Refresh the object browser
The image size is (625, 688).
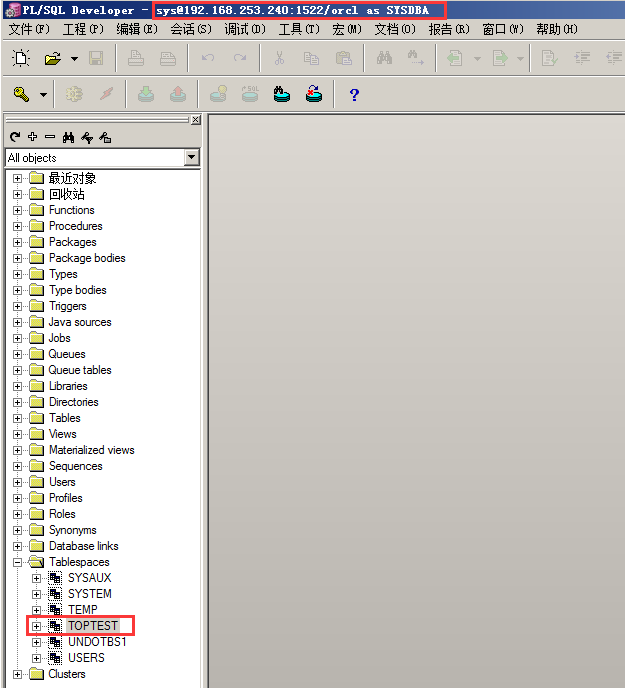[x=15, y=137]
